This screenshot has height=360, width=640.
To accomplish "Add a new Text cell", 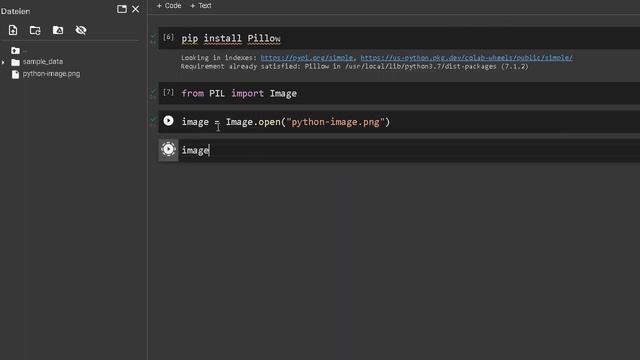I will click(201, 6).
